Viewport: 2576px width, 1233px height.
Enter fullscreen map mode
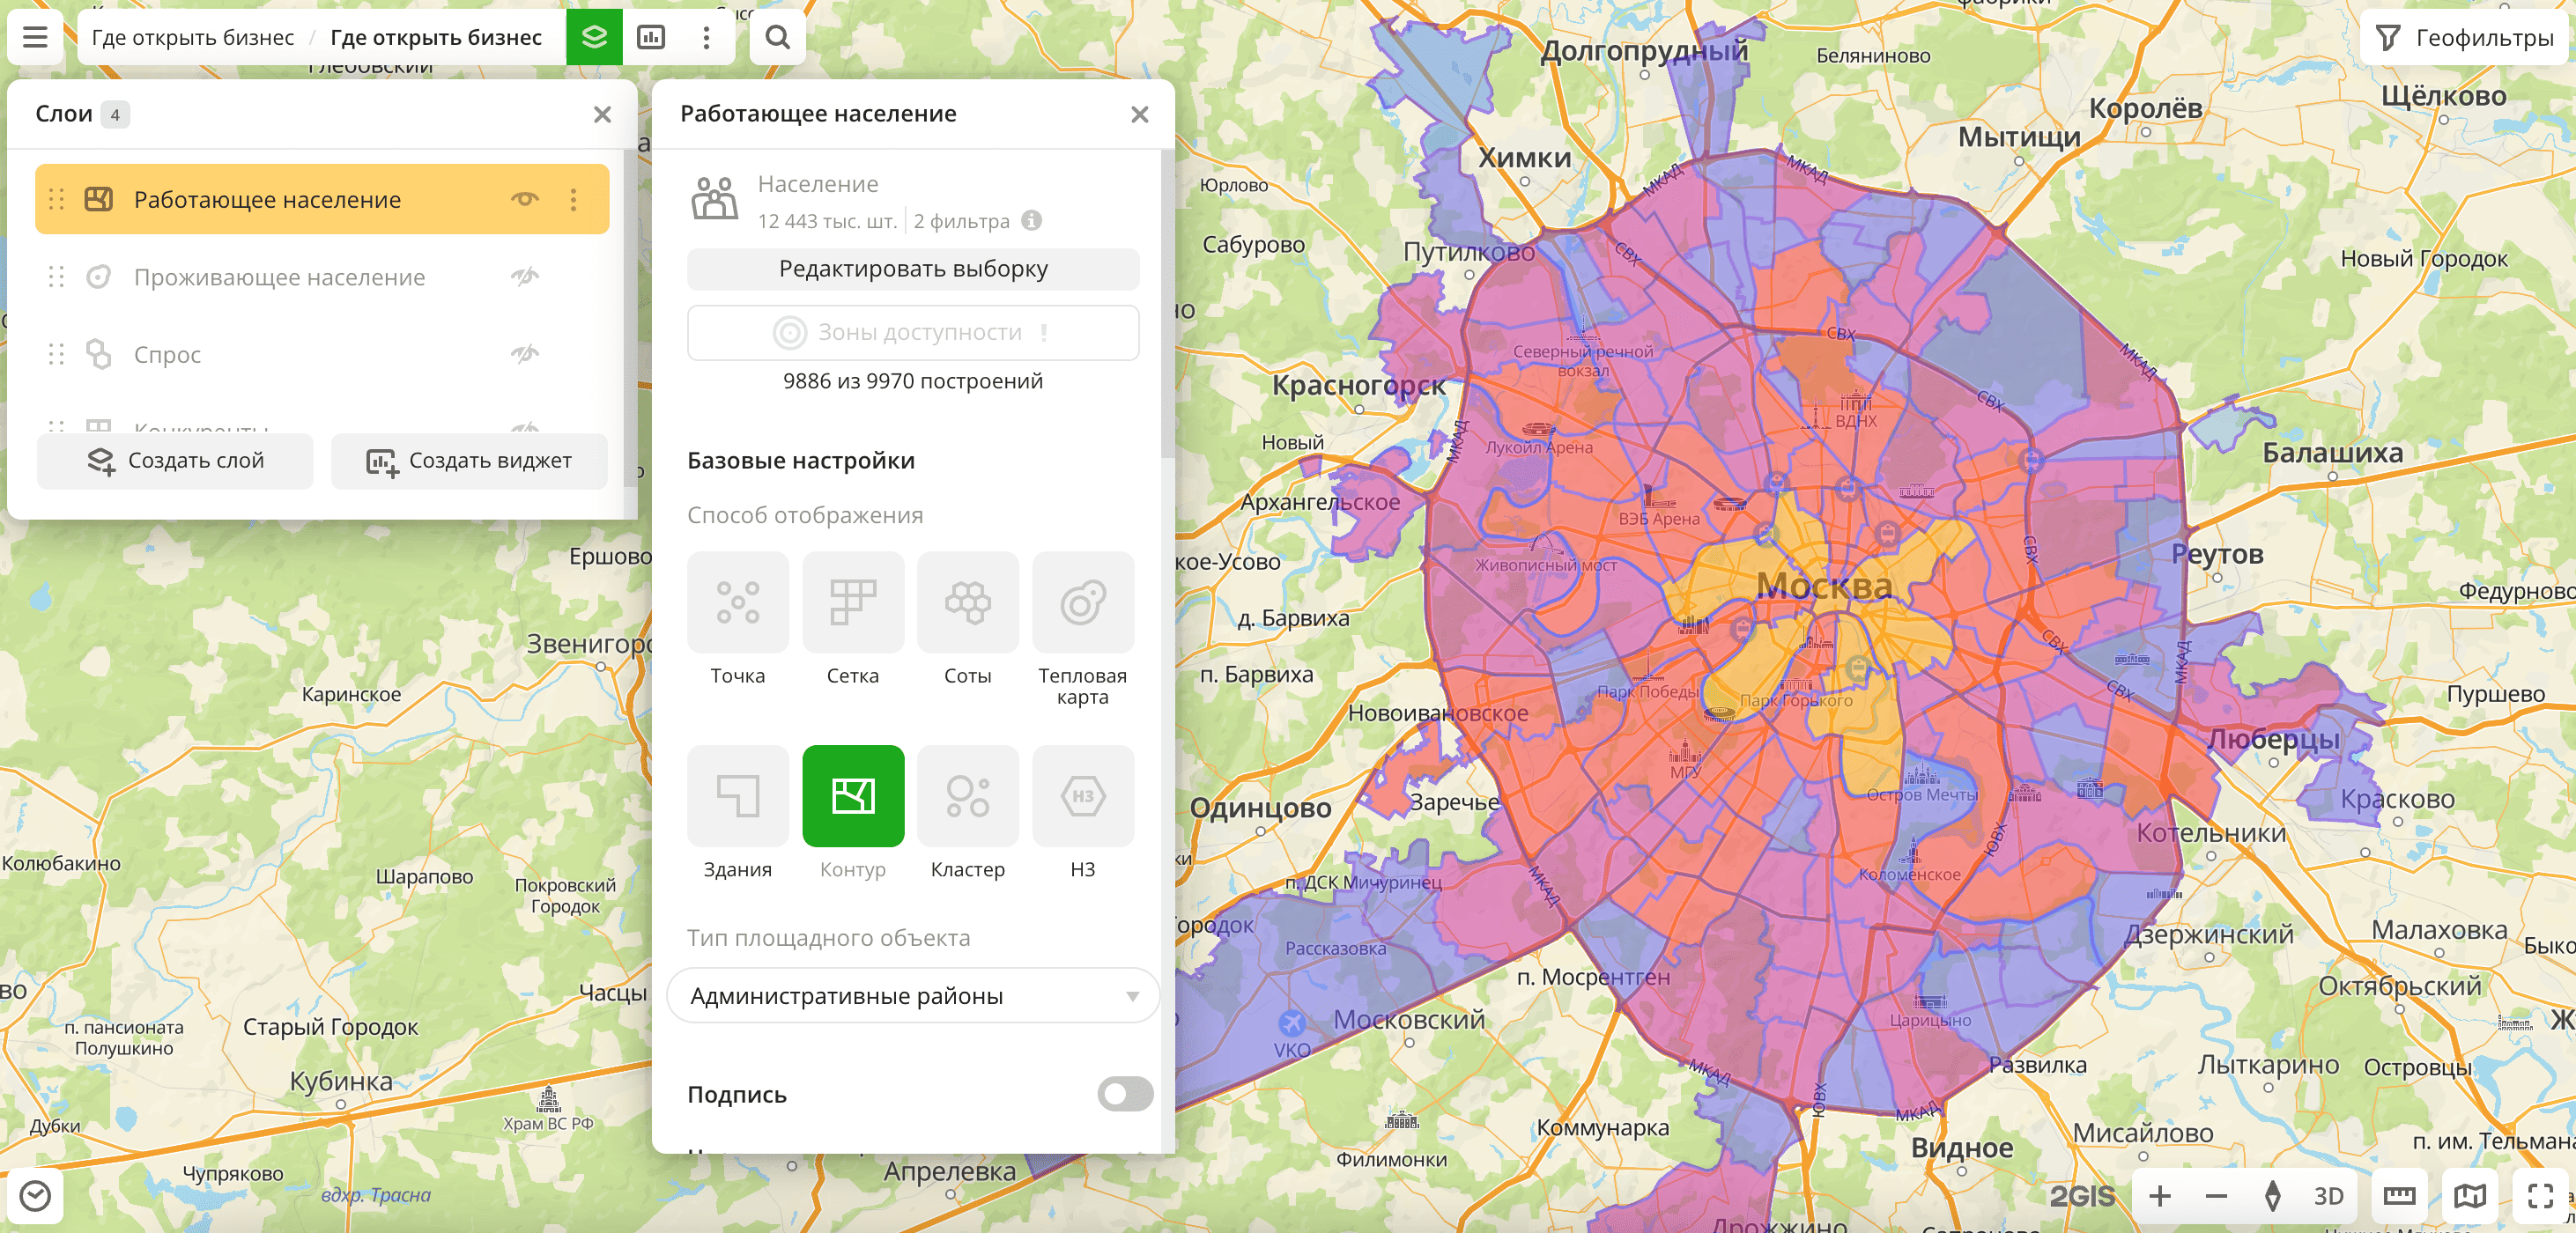(x=2540, y=1195)
